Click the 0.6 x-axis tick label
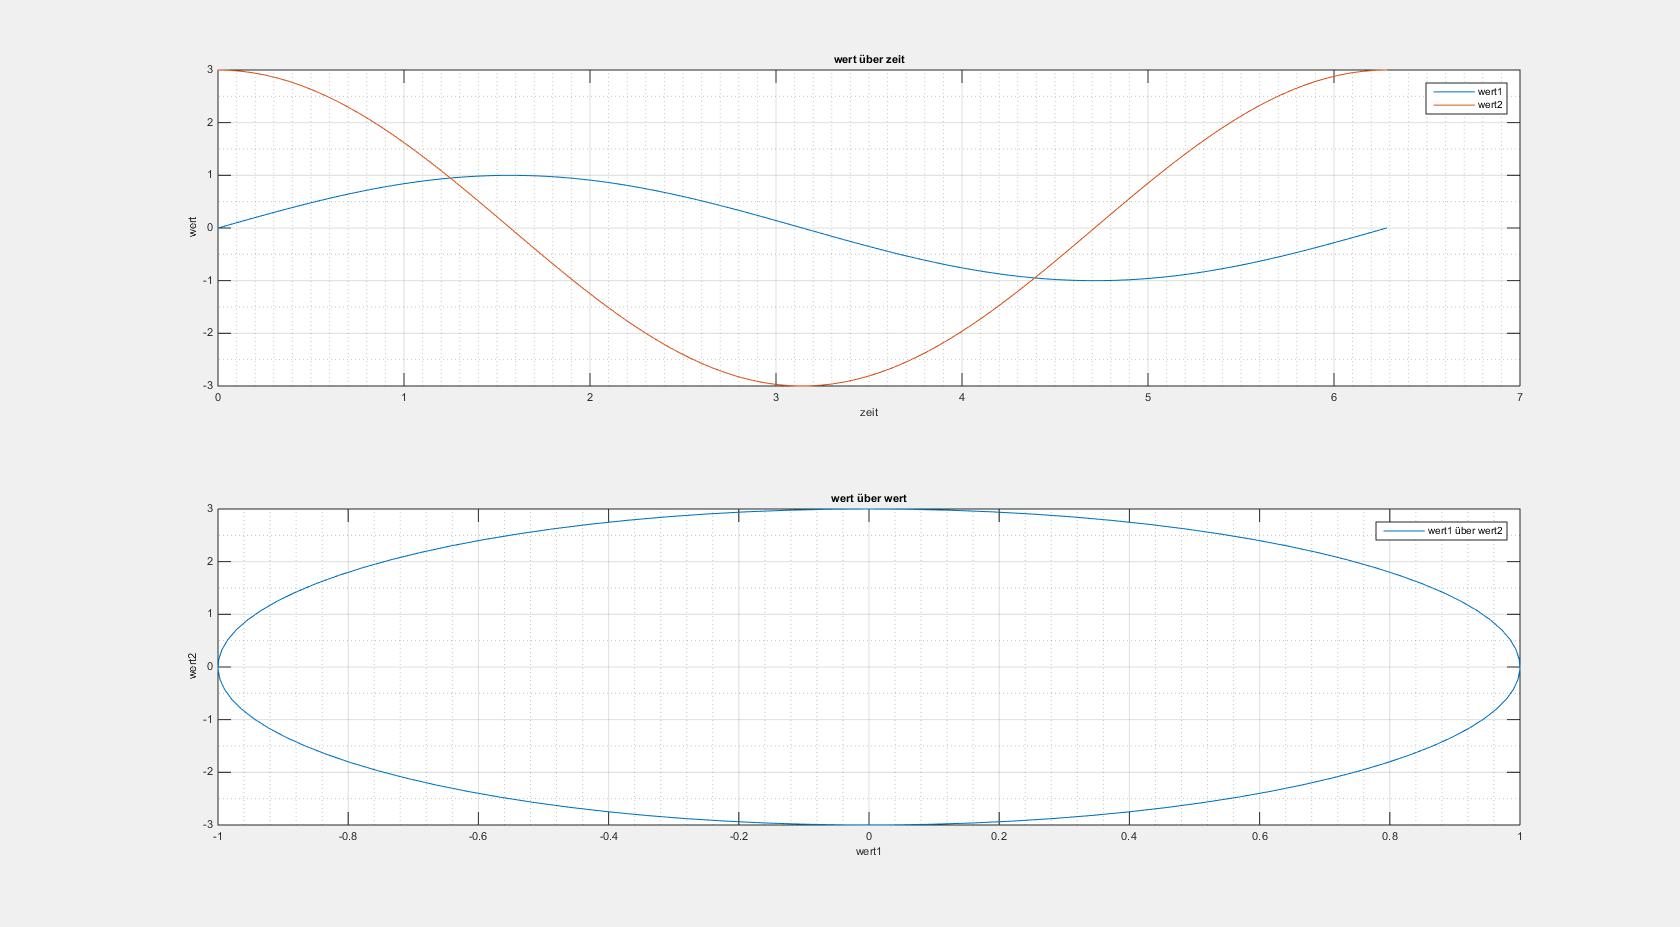Screen dimensions: 1680x927 1259,837
